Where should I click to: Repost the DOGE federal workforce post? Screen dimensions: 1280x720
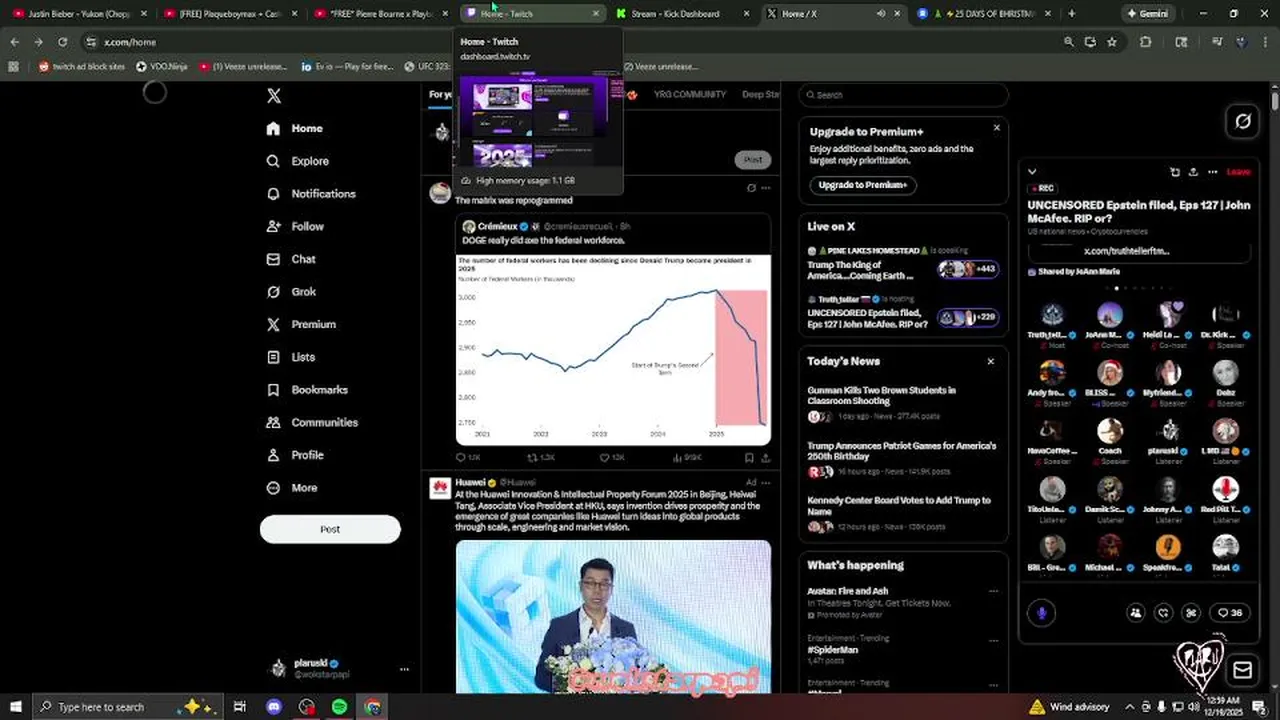tap(540, 458)
